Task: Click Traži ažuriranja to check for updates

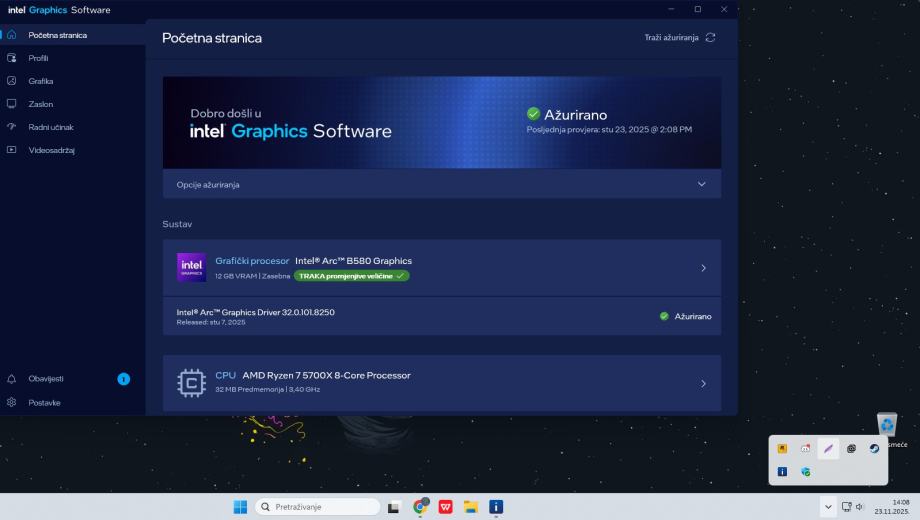Action: (671, 38)
